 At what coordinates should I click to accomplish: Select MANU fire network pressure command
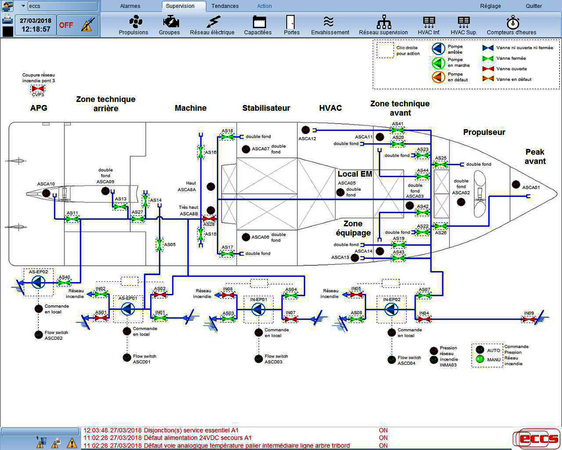click(x=480, y=359)
